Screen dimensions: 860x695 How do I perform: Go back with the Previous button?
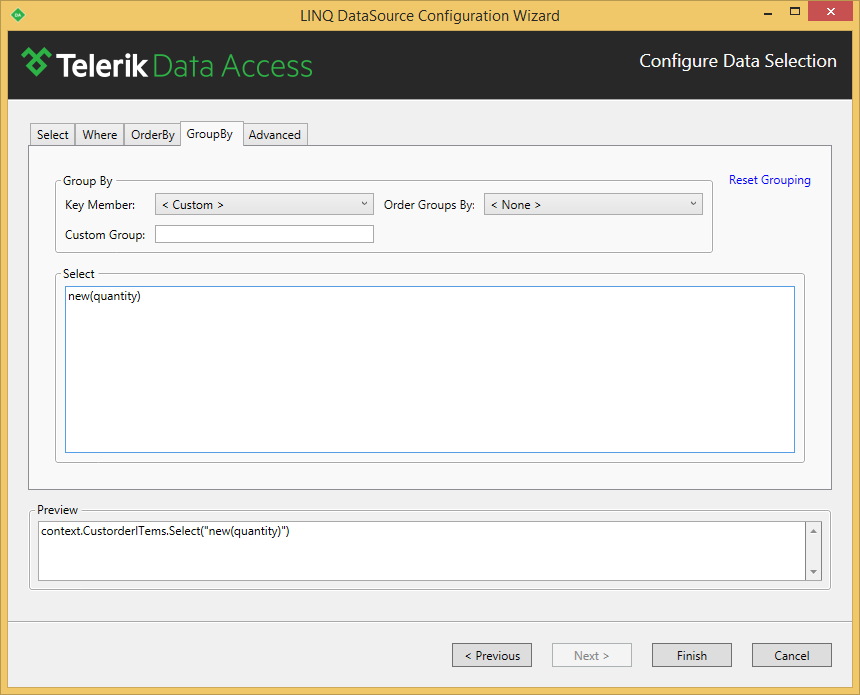pos(492,656)
